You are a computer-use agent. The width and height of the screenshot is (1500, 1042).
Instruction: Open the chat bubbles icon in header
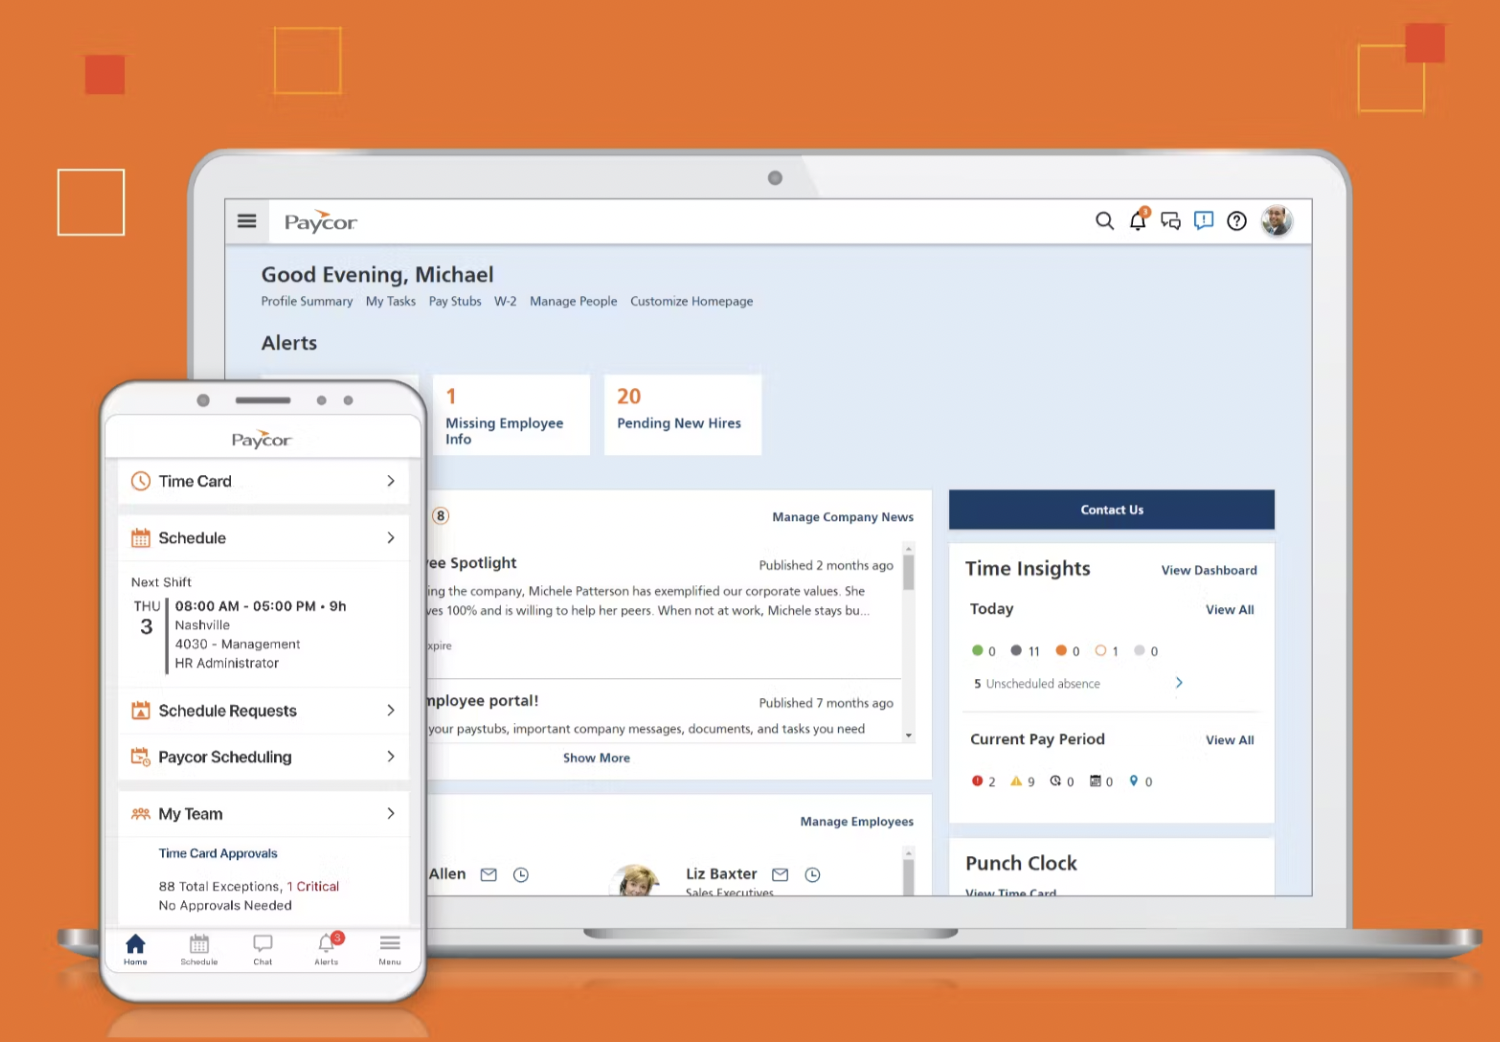click(x=1171, y=221)
